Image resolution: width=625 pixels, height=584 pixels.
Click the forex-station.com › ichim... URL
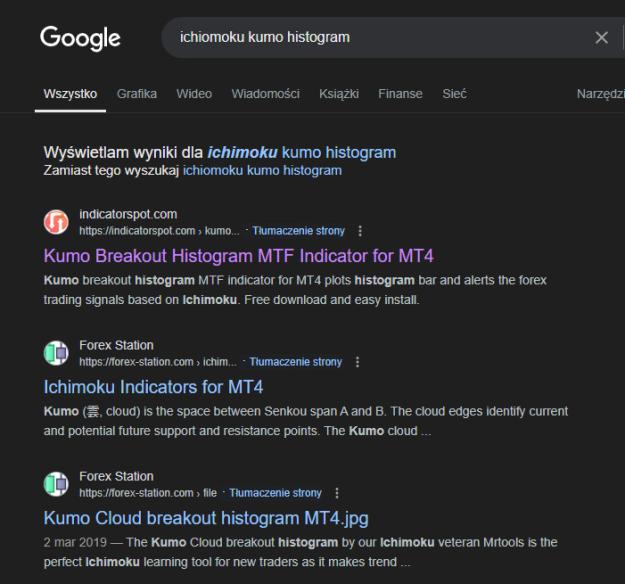pyautogui.click(x=158, y=362)
